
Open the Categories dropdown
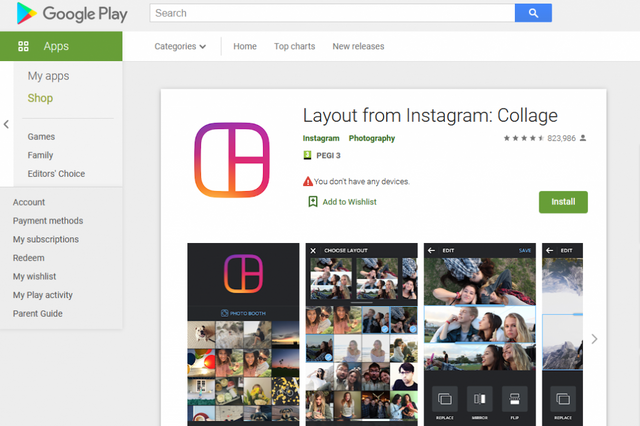click(180, 47)
